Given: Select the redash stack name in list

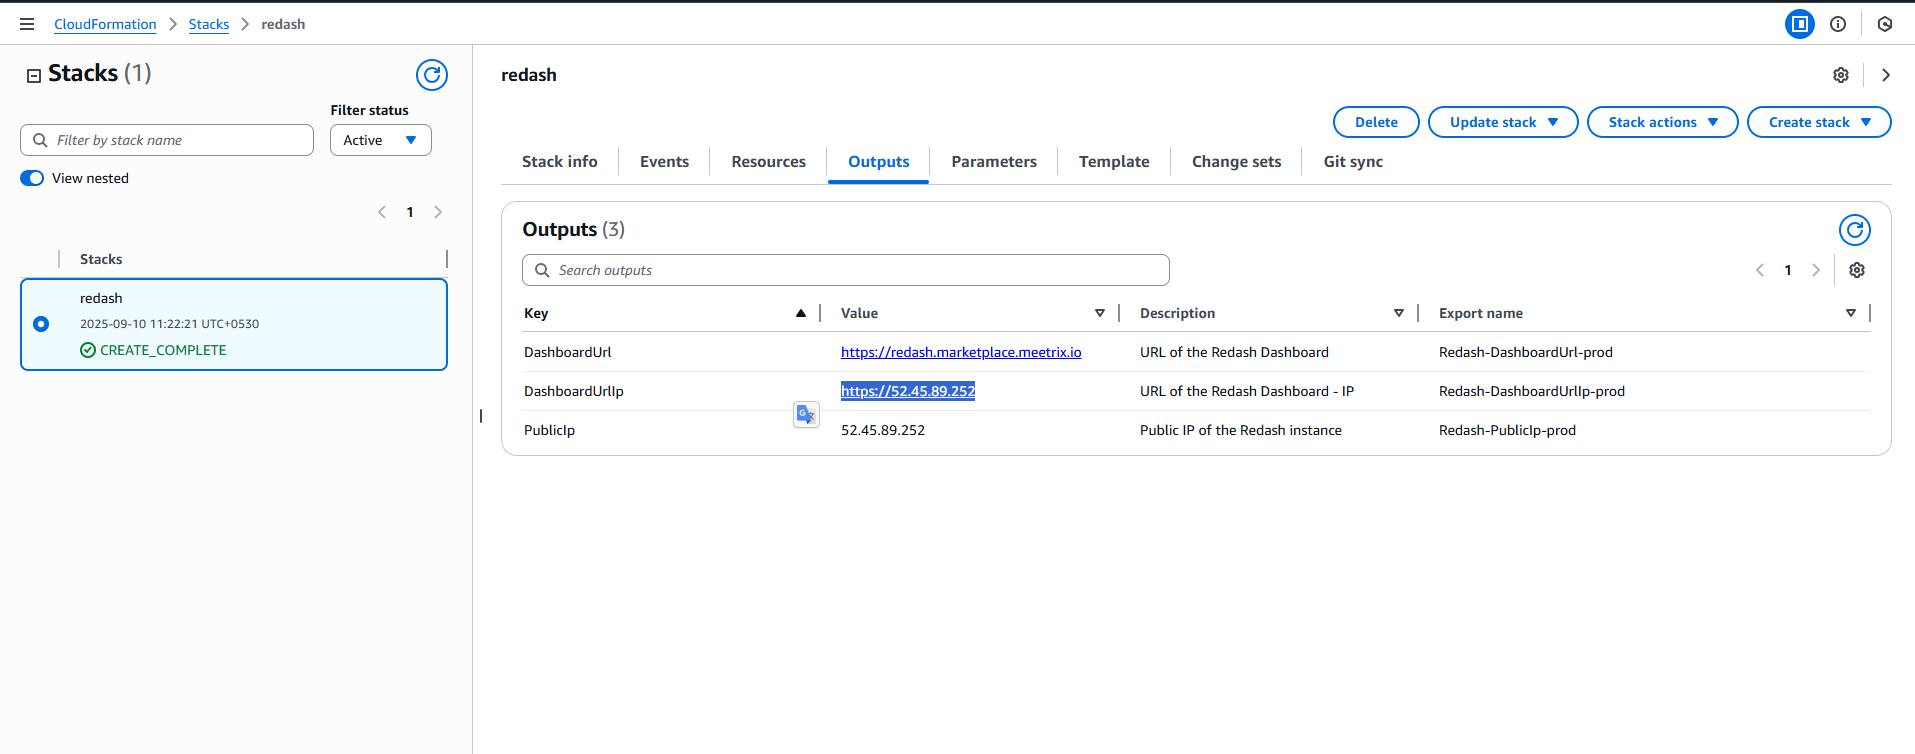Looking at the screenshot, I should (101, 298).
